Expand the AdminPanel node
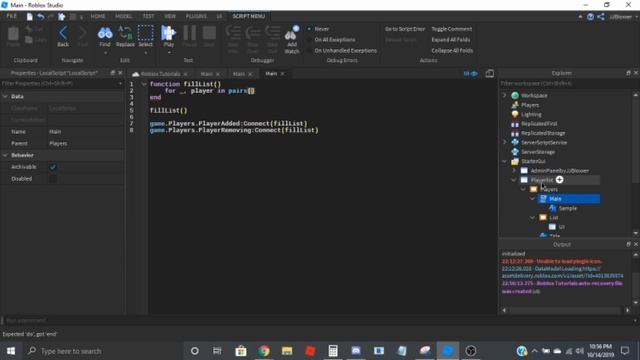This screenshot has width=640, height=360. [514, 171]
